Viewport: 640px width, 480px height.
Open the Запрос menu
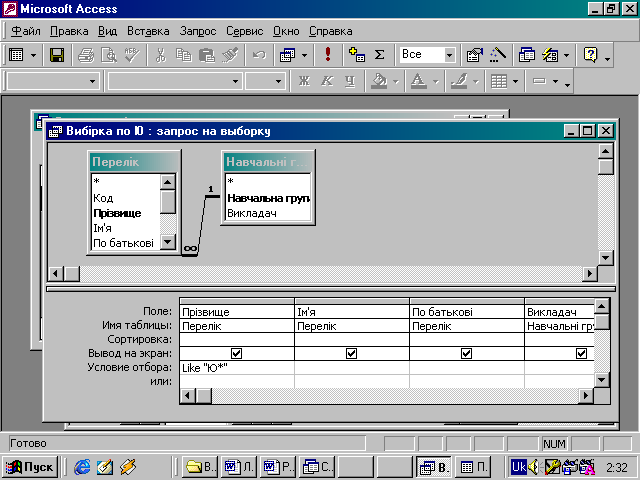point(198,31)
